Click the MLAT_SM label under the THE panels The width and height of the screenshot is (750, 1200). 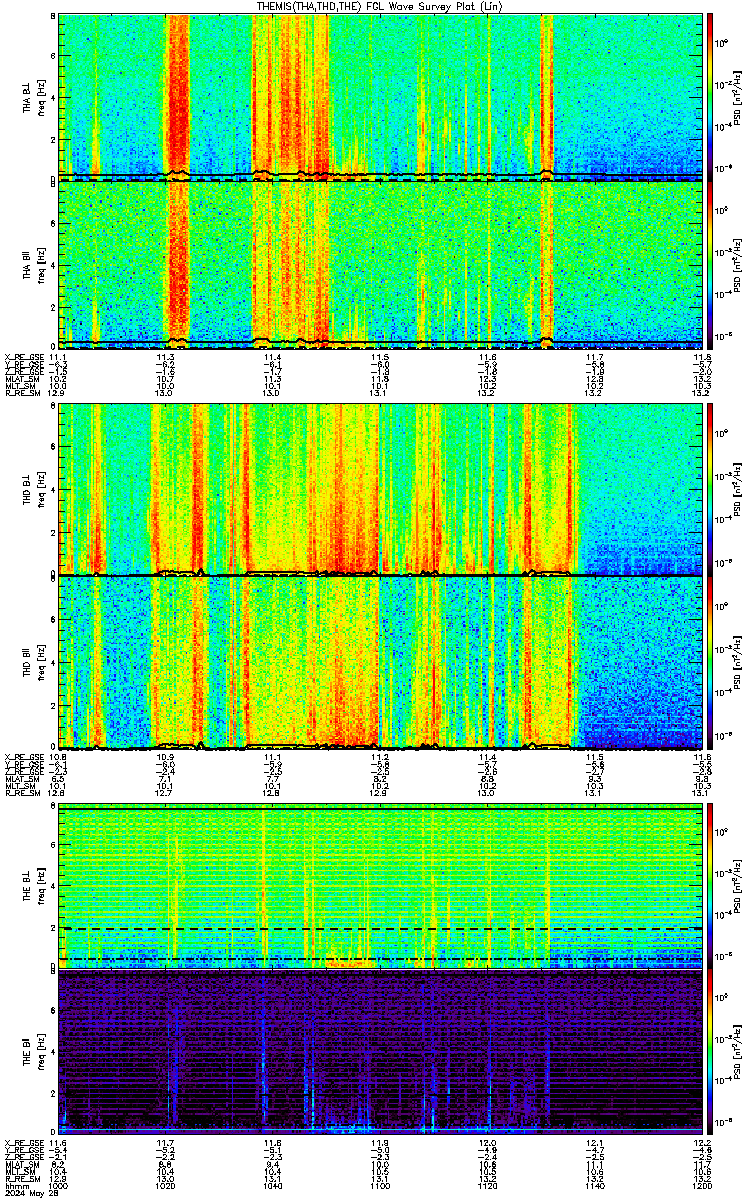(x=21, y=1165)
